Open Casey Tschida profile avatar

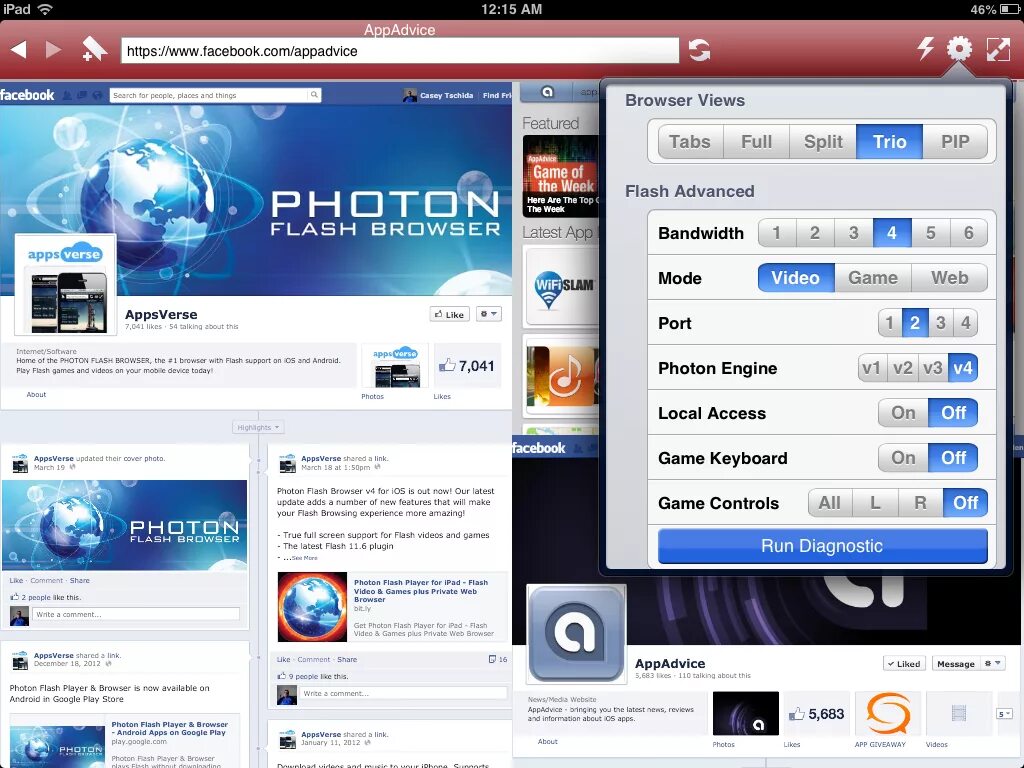point(409,95)
